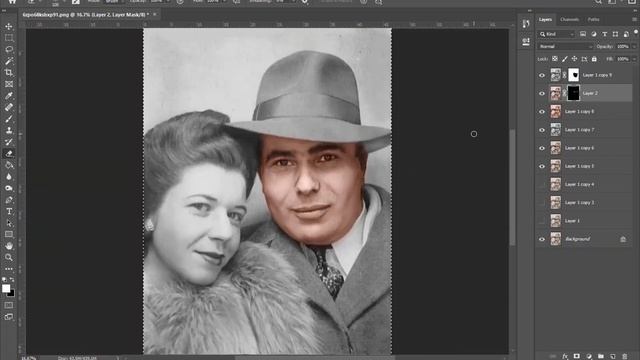Close the open document tab
The height and width of the screenshot is (360, 640).
coord(155,14)
